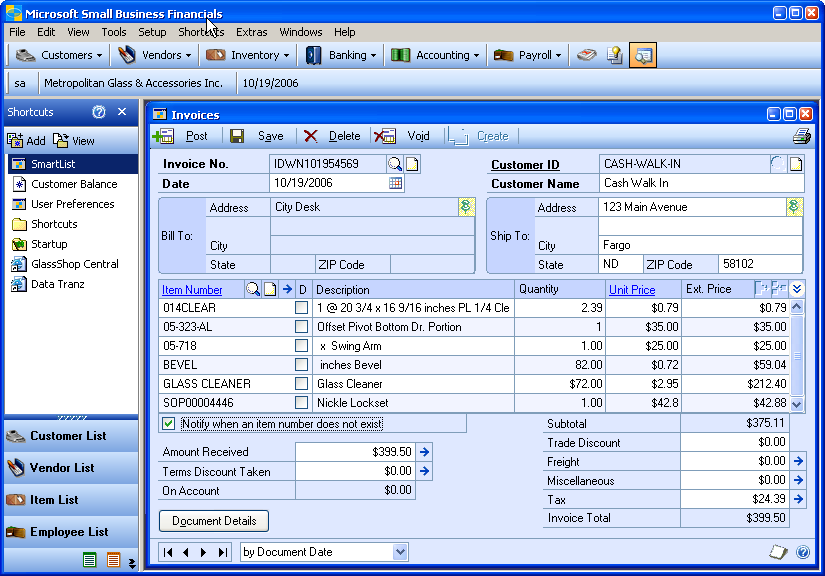The height and width of the screenshot is (576, 825).
Task: Expand more shortcut buttons chevron
Action: click(x=132, y=563)
